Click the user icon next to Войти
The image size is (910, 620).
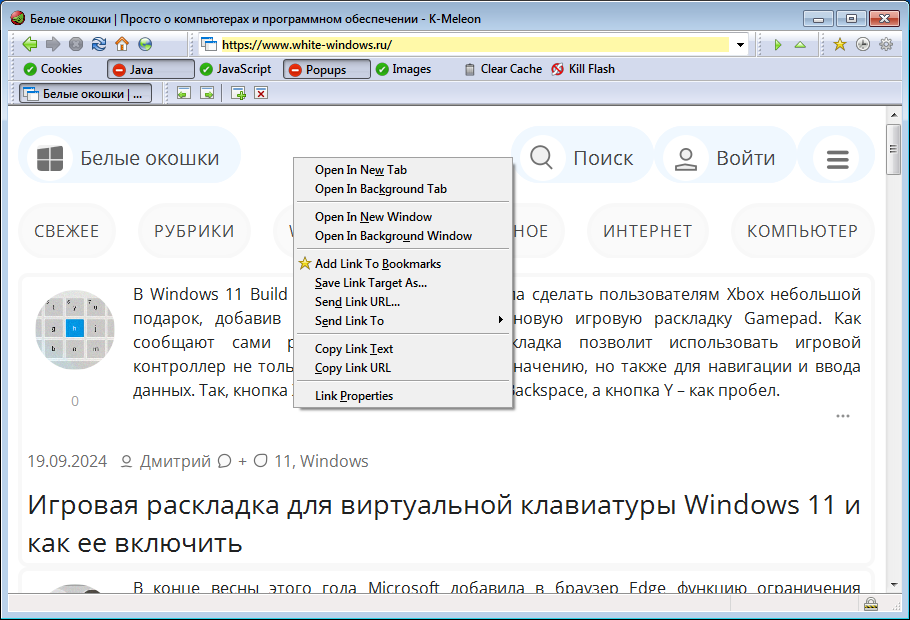tap(685, 158)
